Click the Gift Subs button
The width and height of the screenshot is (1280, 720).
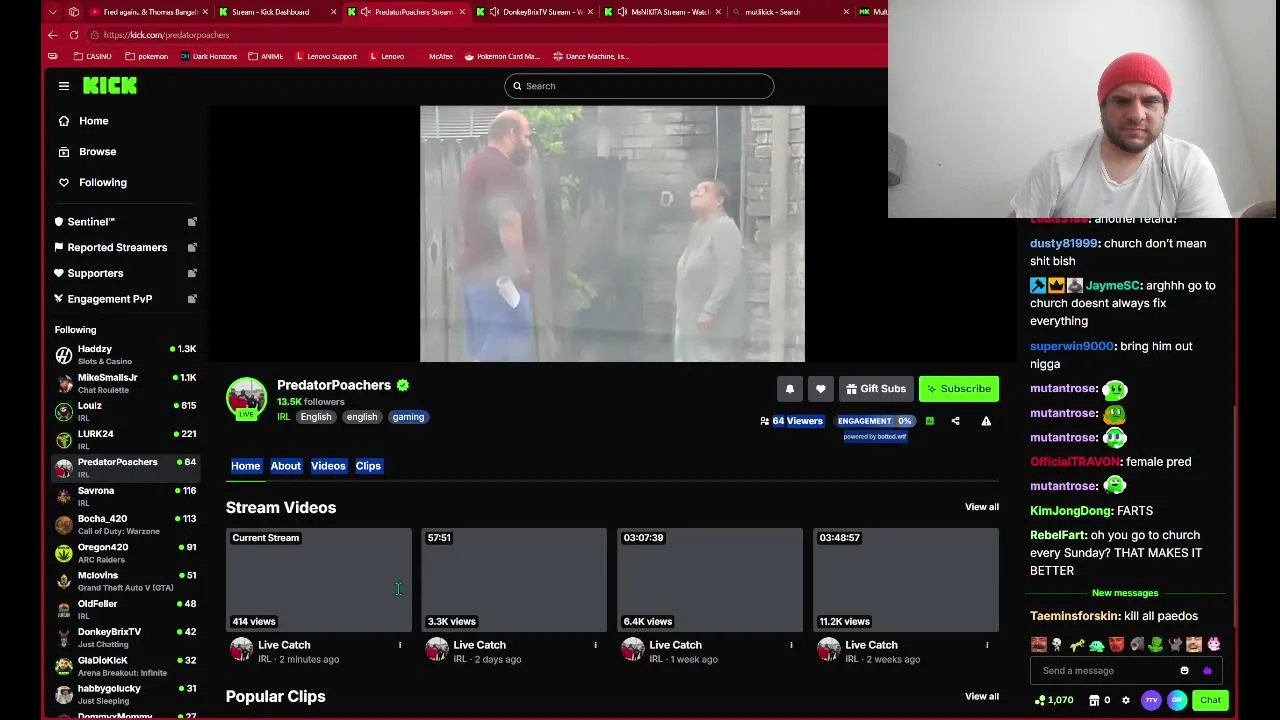[876, 389]
